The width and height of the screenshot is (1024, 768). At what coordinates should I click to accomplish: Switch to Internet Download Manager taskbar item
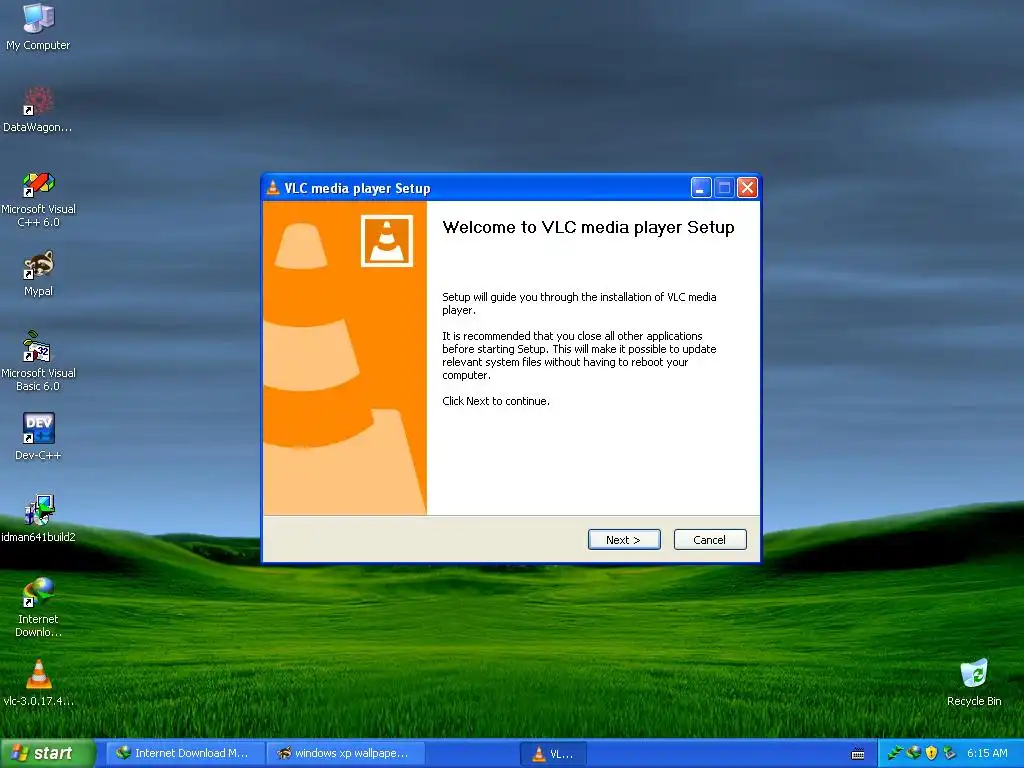pos(185,753)
